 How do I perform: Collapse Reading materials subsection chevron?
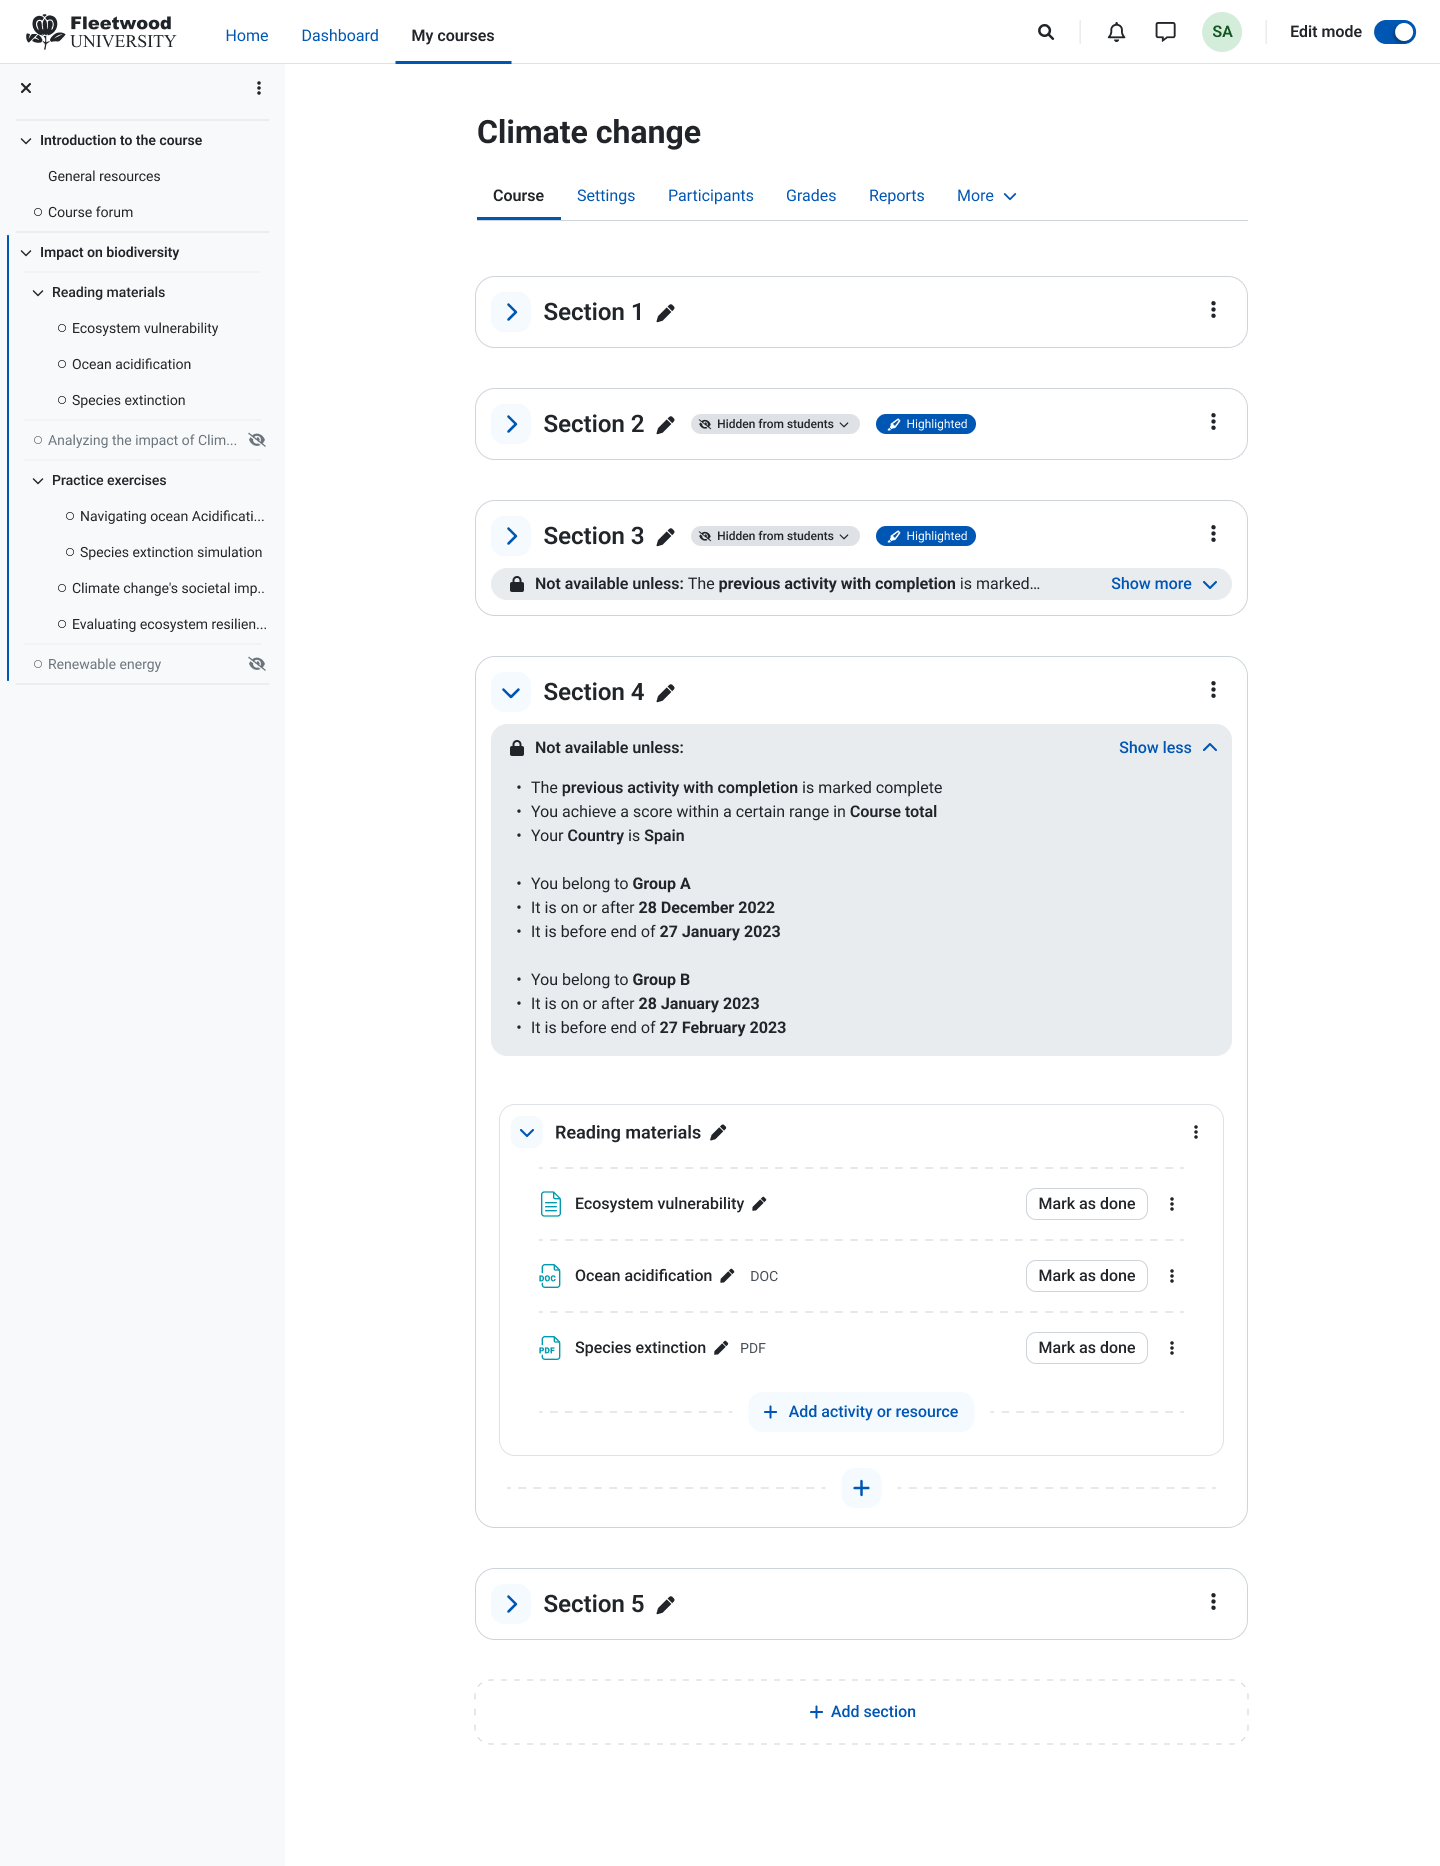pos(527,1132)
